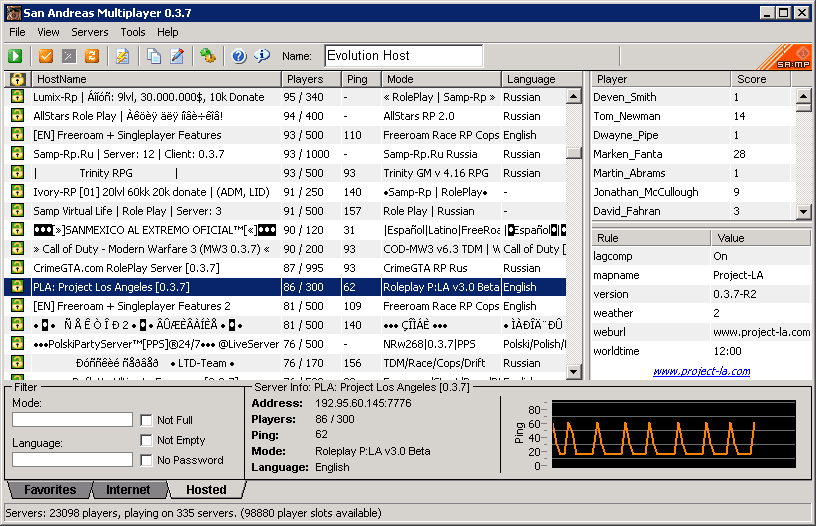This screenshot has height=526, width=816.
Task: Click the blue question mark Help icon
Action: [239, 56]
